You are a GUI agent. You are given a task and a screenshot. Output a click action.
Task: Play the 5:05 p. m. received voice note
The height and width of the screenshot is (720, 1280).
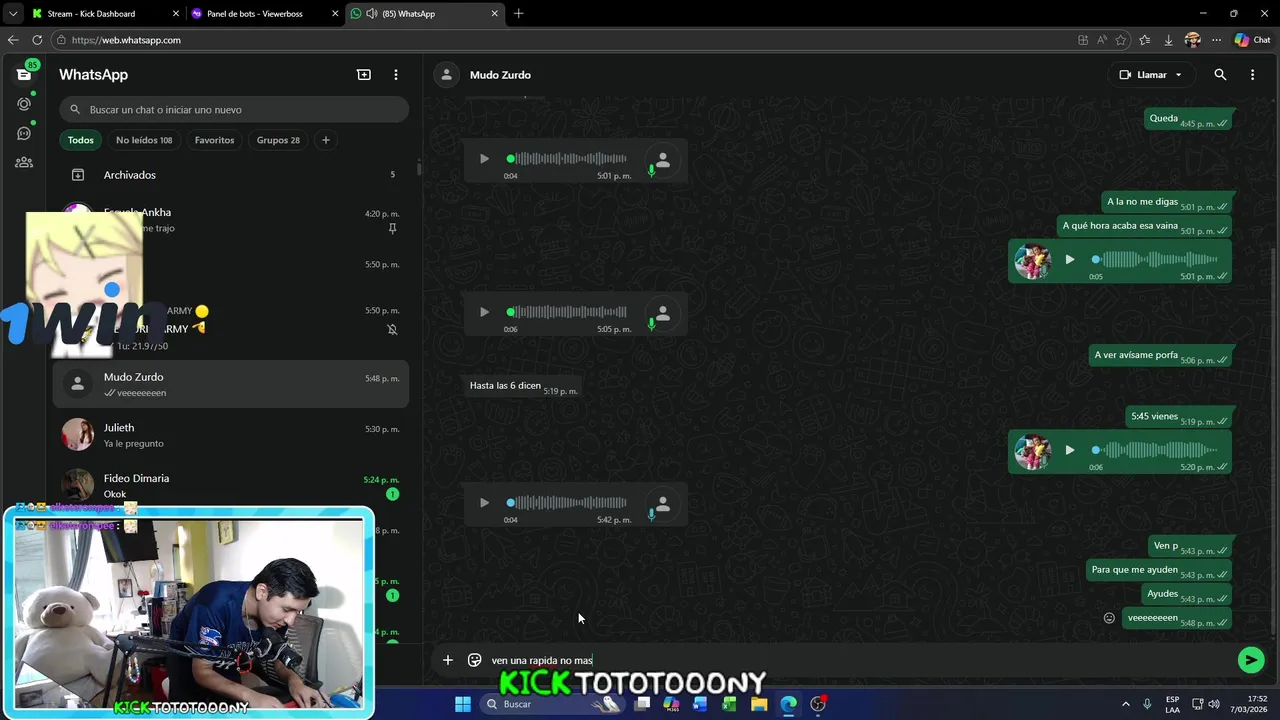tap(484, 312)
